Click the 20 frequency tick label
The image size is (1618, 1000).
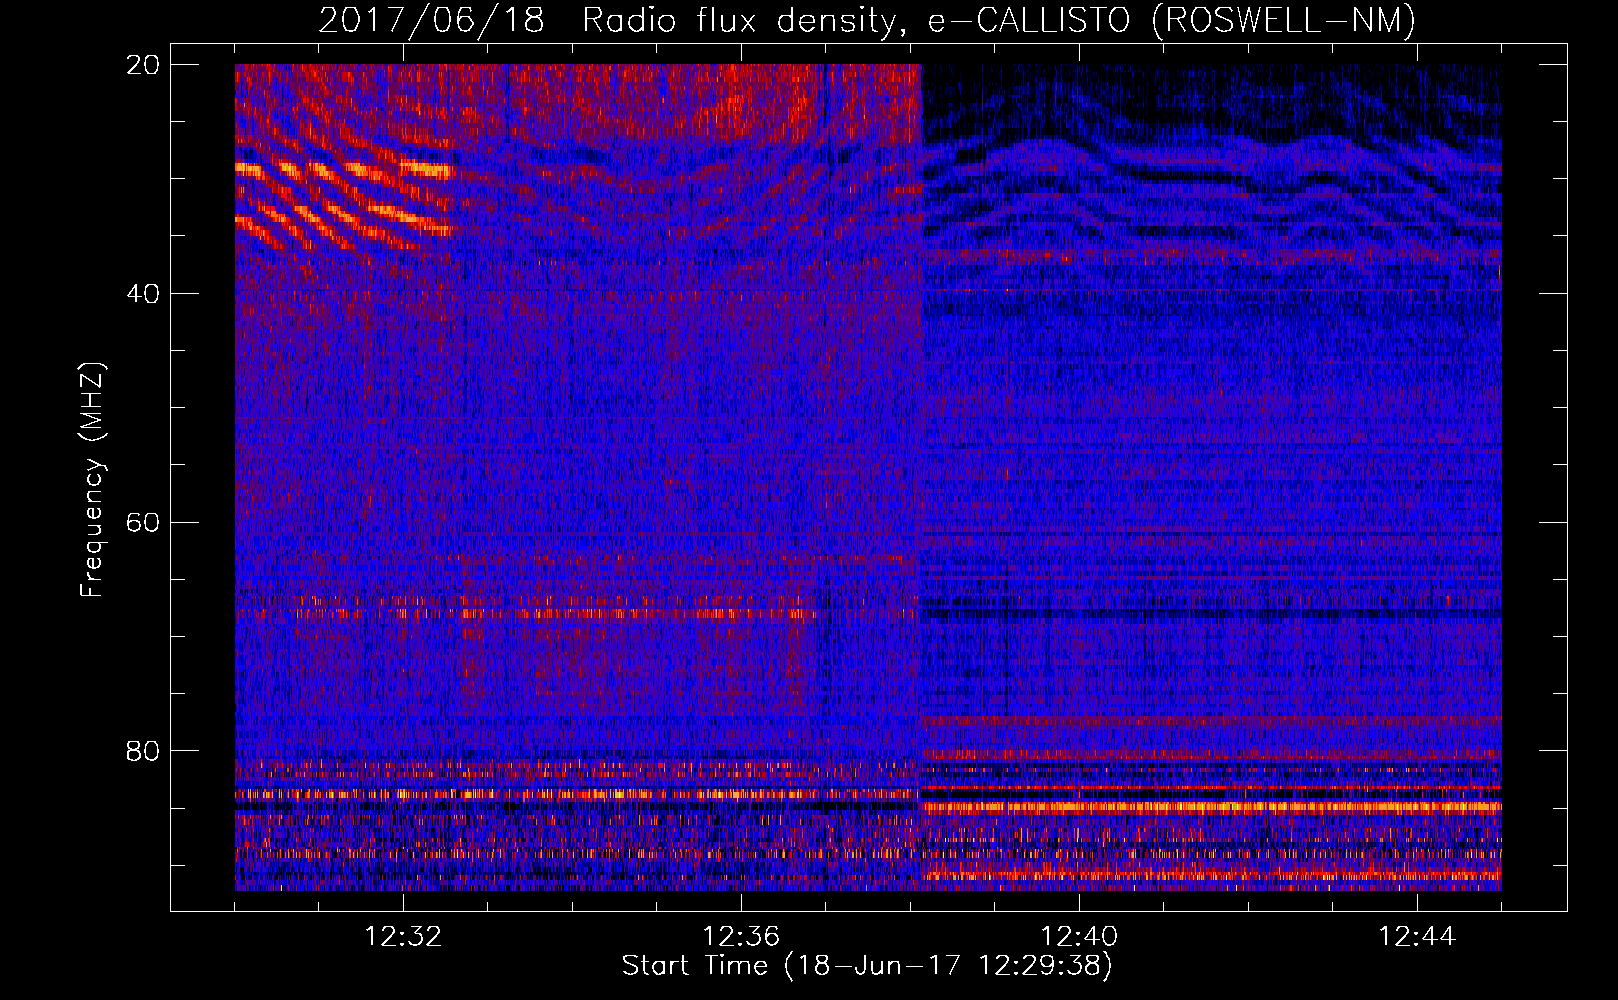pos(143,65)
